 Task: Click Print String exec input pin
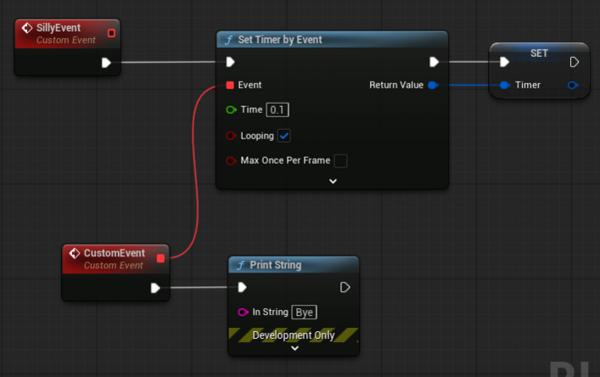(x=242, y=287)
